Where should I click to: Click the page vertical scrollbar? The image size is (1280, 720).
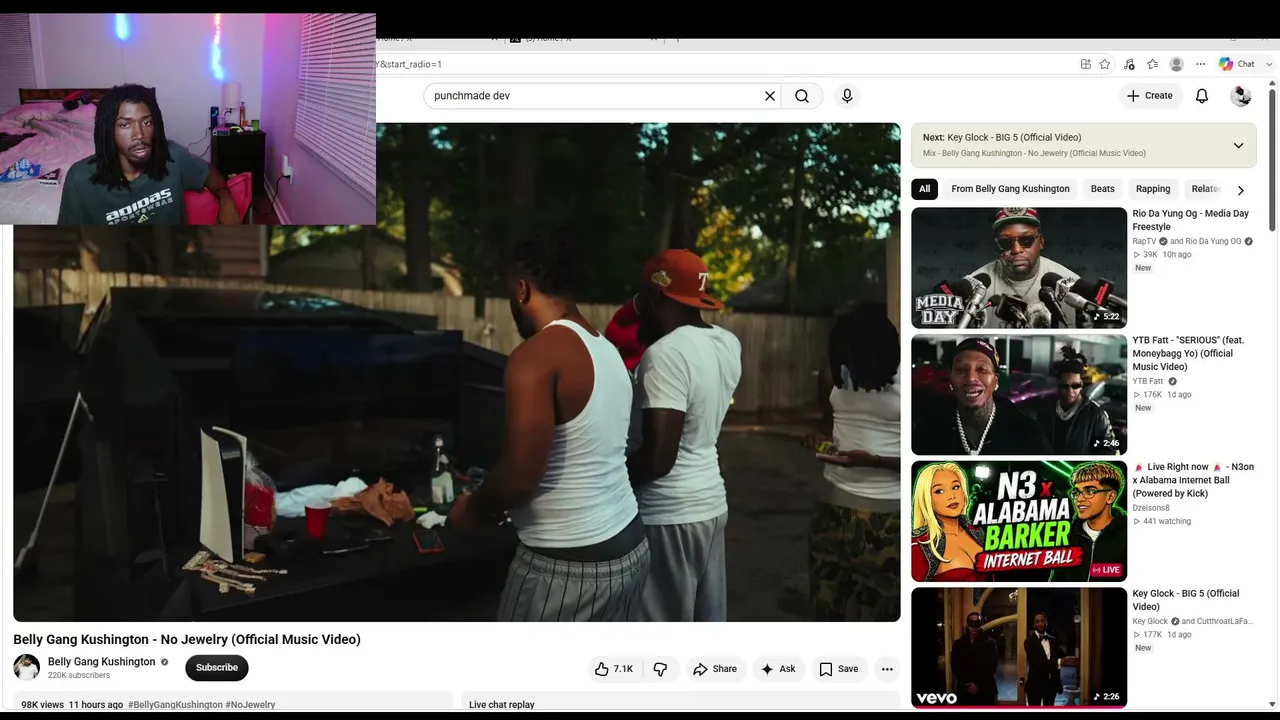pyautogui.click(x=1273, y=160)
